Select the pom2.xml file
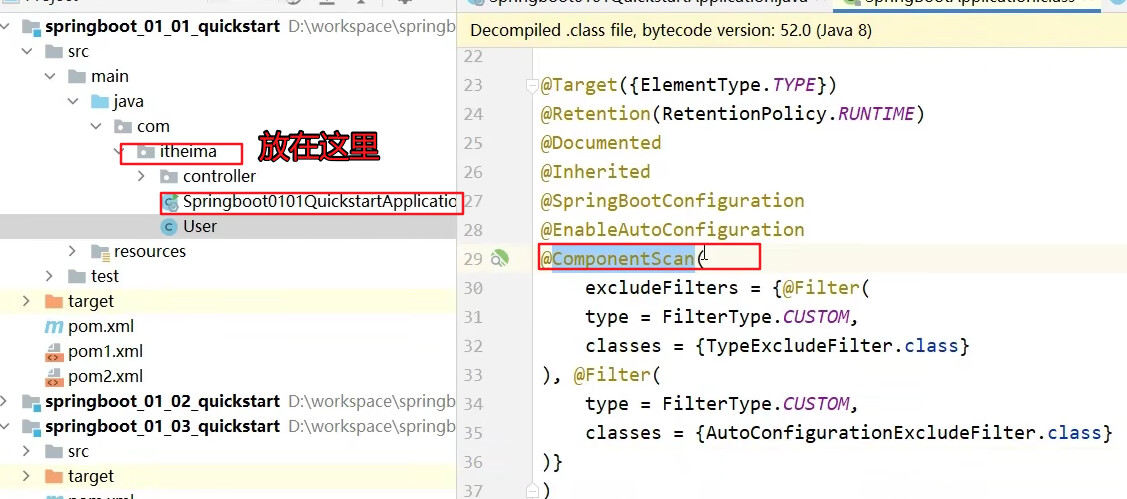Viewport: 1127px width, 499px height. pyautogui.click(x=106, y=376)
